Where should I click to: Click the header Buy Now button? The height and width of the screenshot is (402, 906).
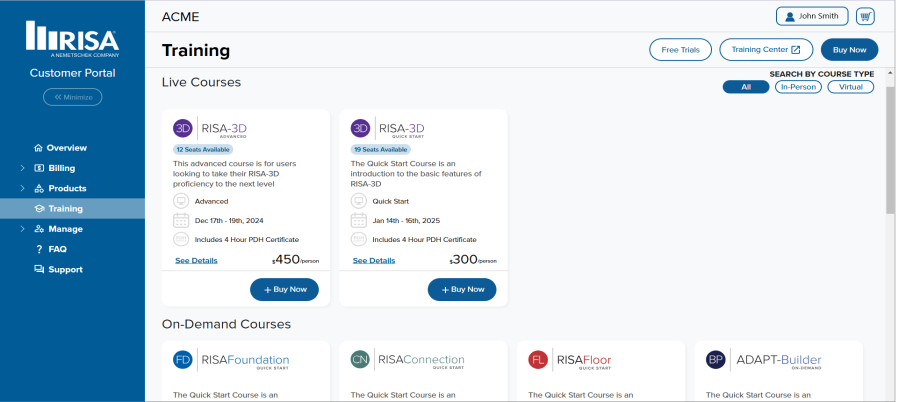pyautogui.click(x=849, y=50)
